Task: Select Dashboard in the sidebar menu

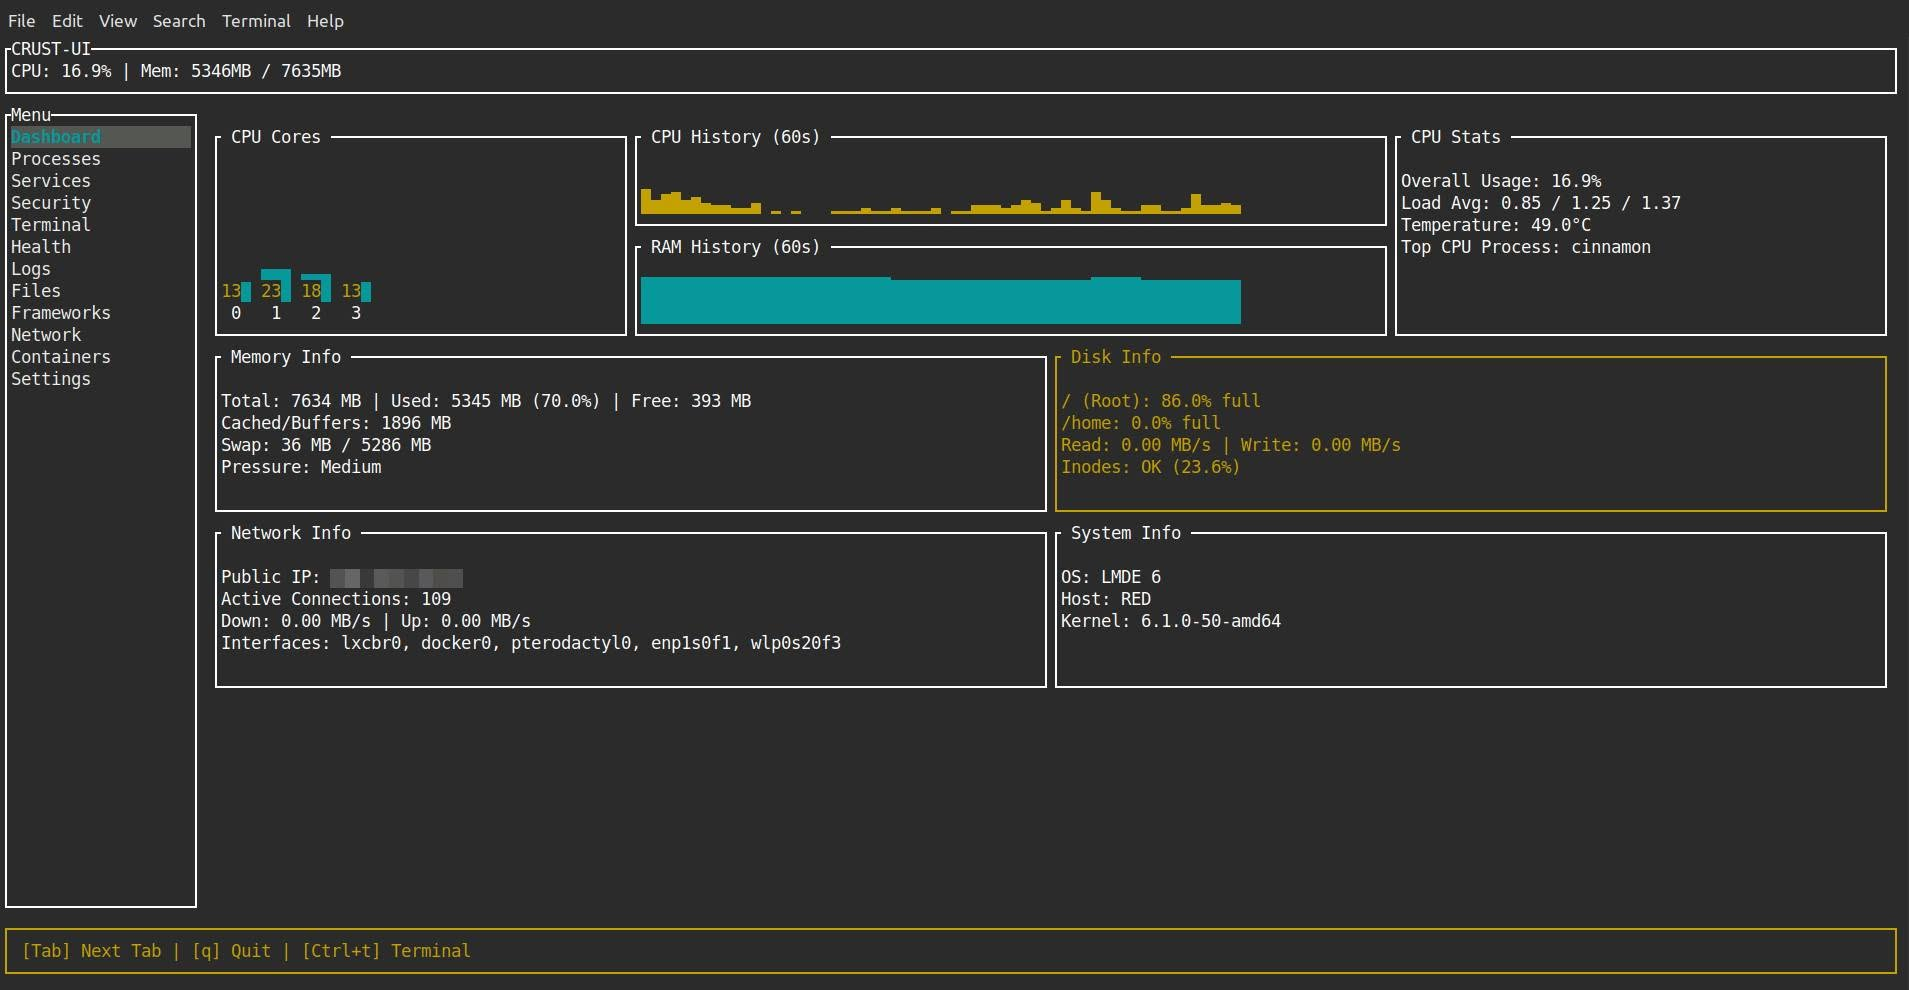Action: pyautogui.click(x=100, y=137)
